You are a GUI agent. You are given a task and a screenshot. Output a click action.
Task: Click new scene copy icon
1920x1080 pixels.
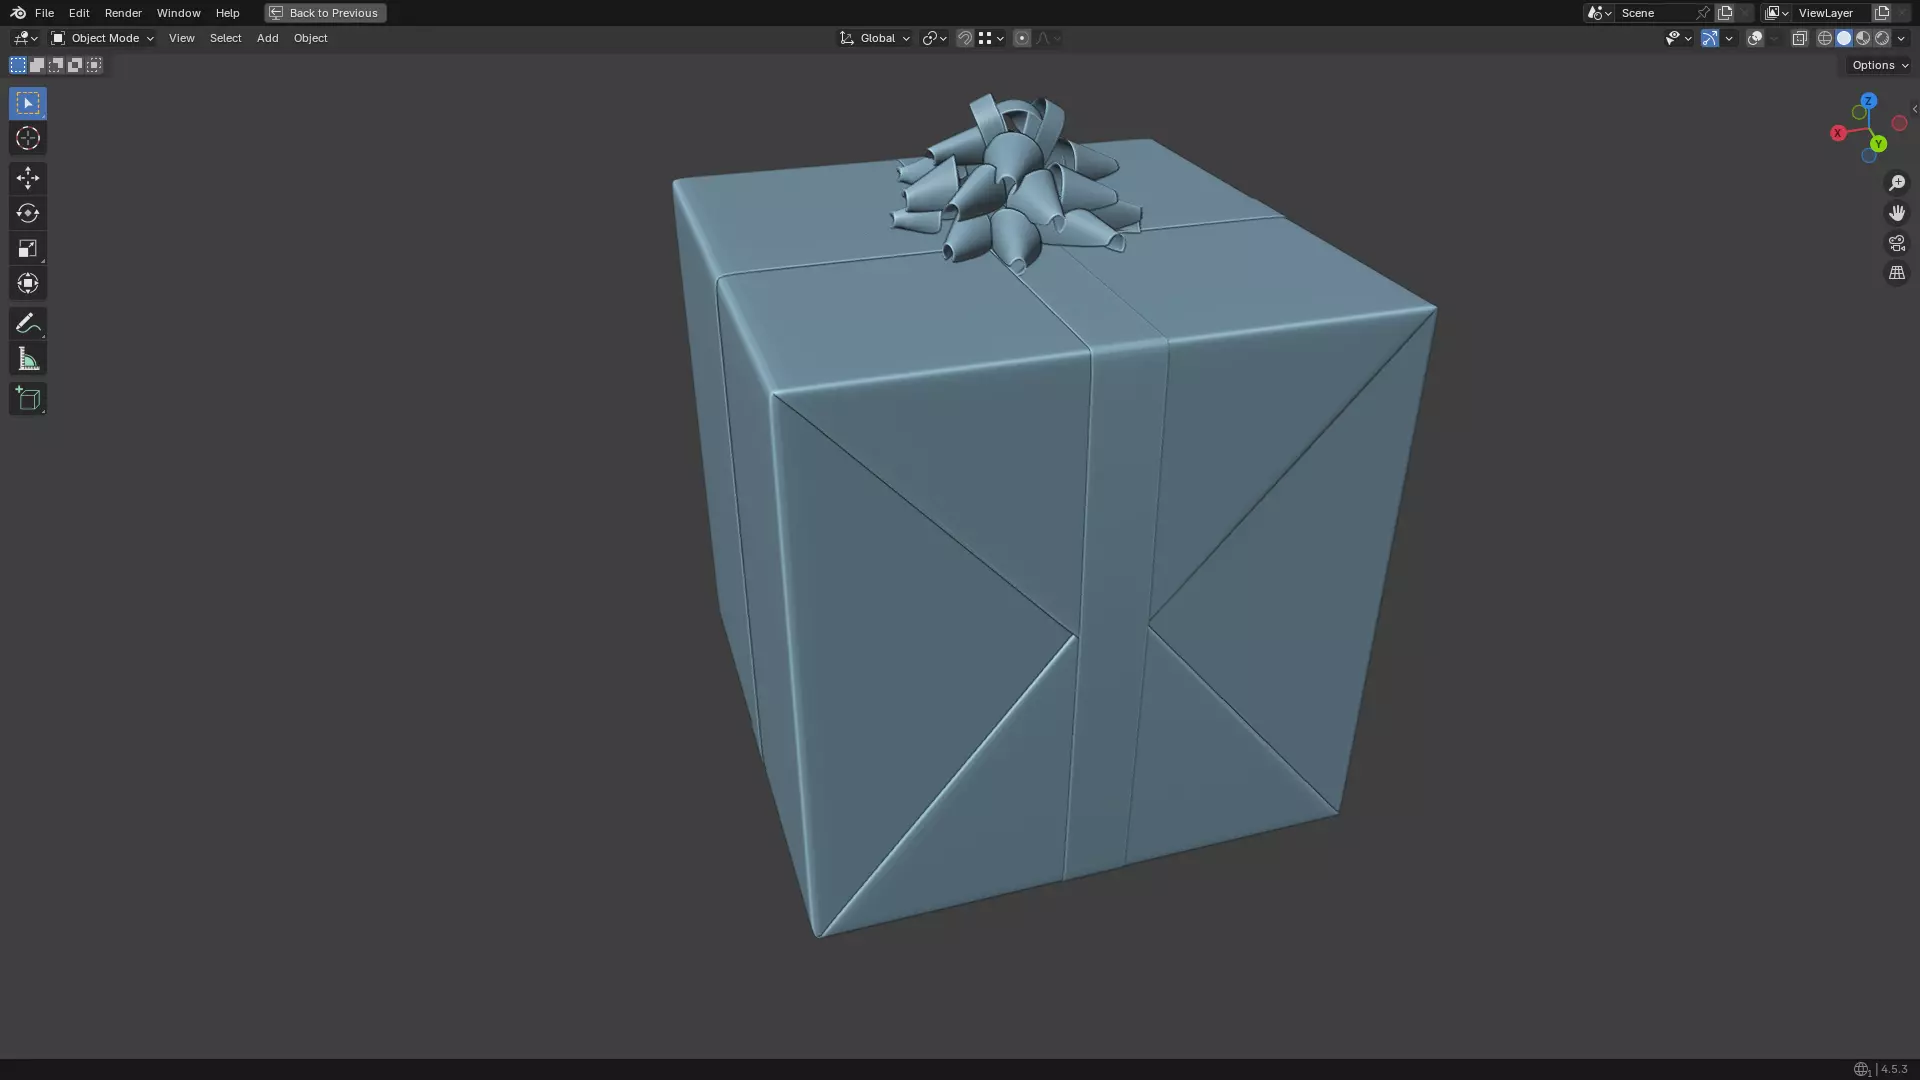pos(1725,13)
